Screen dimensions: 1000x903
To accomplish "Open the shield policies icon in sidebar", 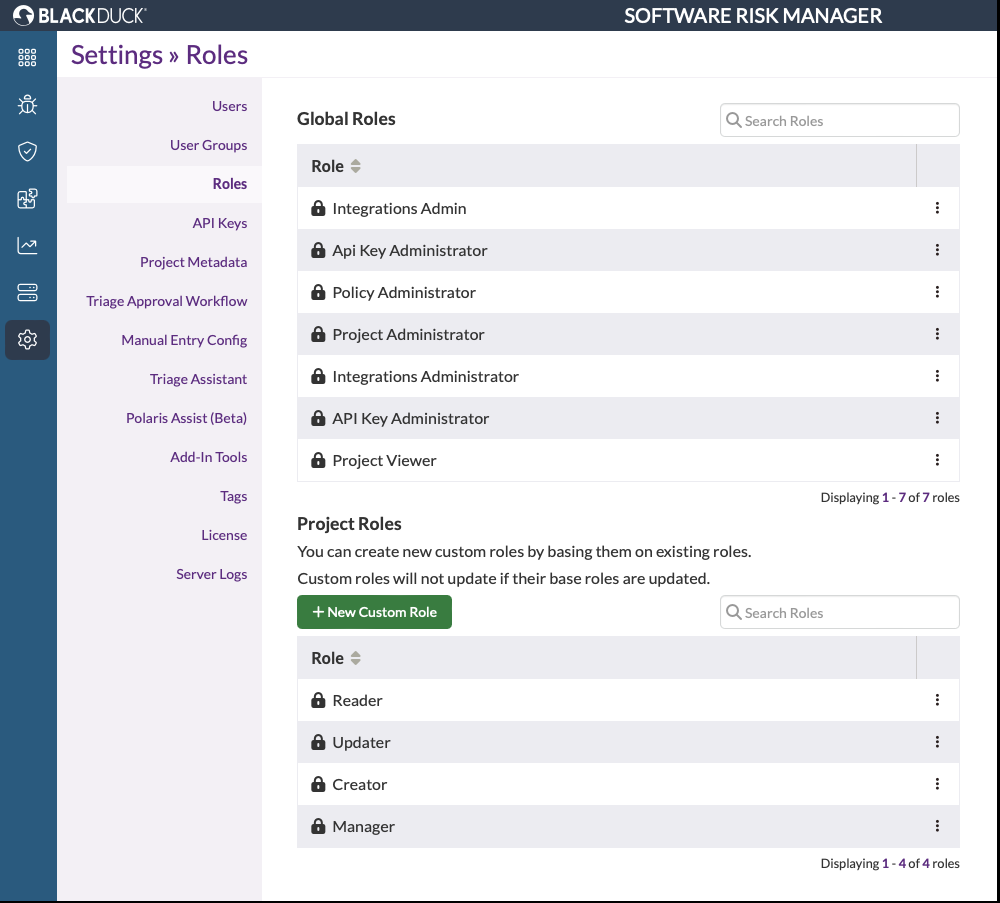I will [27, 151].
